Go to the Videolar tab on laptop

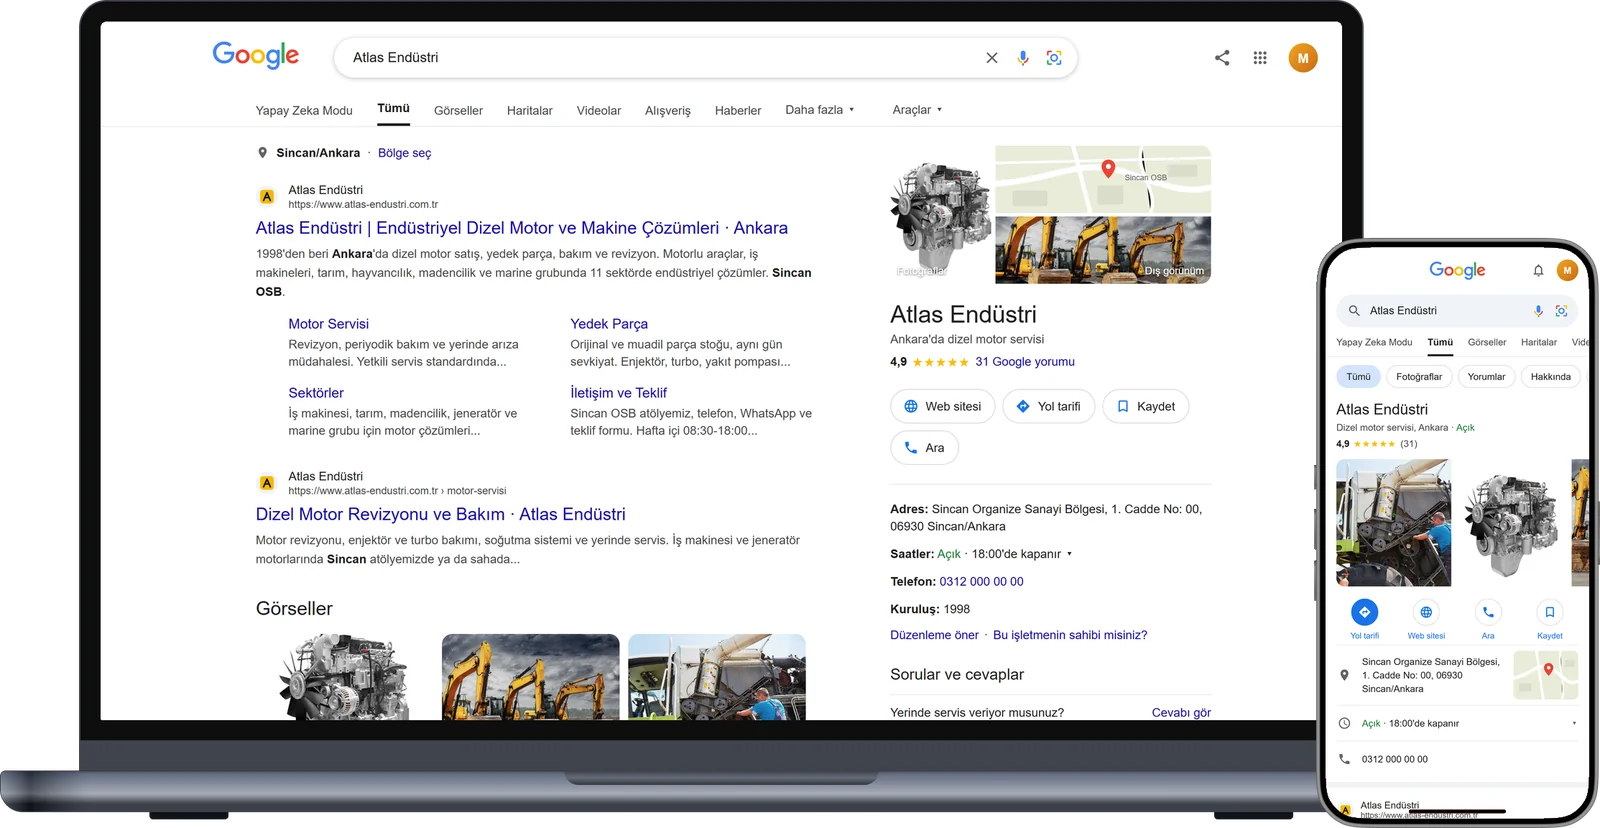(x=598, y=111)
